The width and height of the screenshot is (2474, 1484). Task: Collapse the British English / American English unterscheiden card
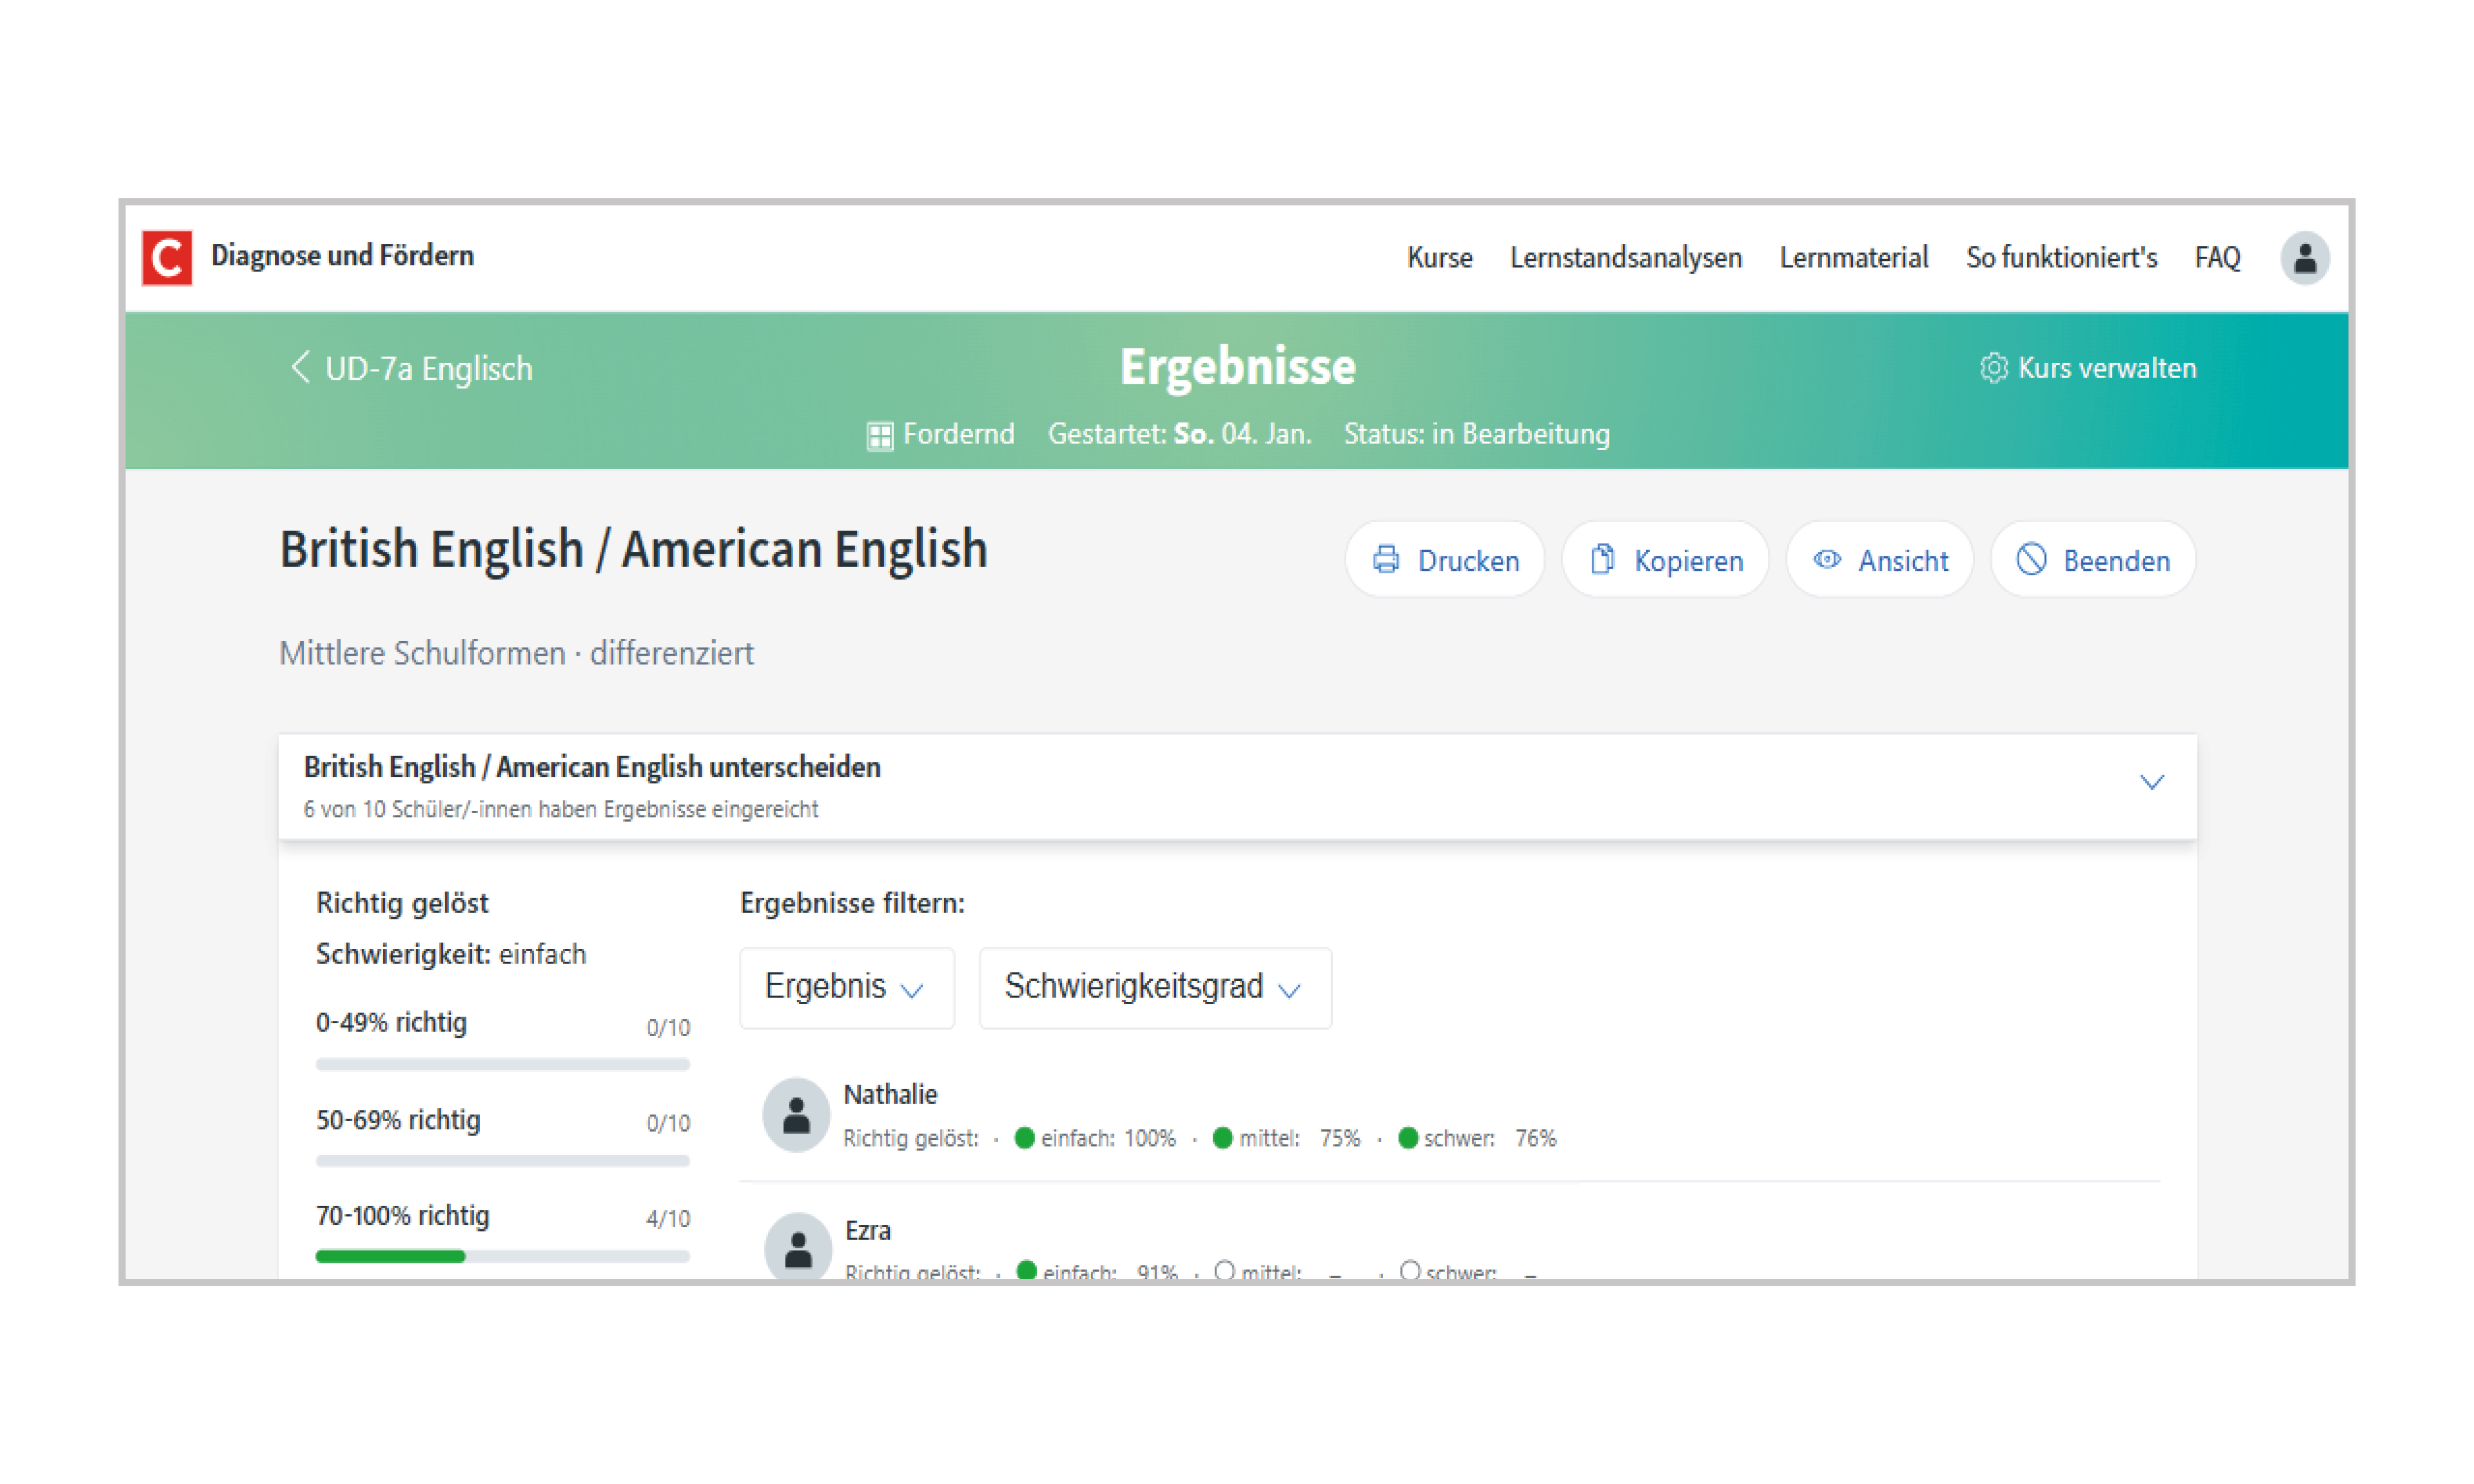pyautogui.click(x=2153, y=781)
